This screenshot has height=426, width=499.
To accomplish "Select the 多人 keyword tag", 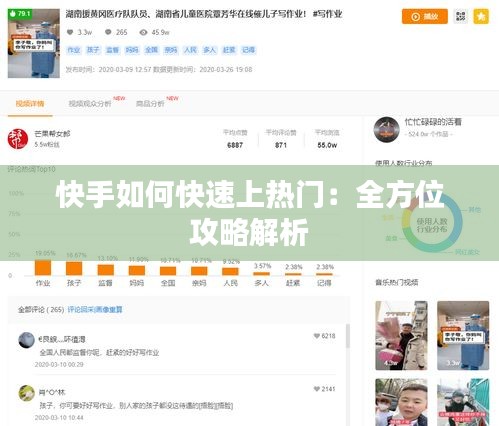I will click(210, 50).
